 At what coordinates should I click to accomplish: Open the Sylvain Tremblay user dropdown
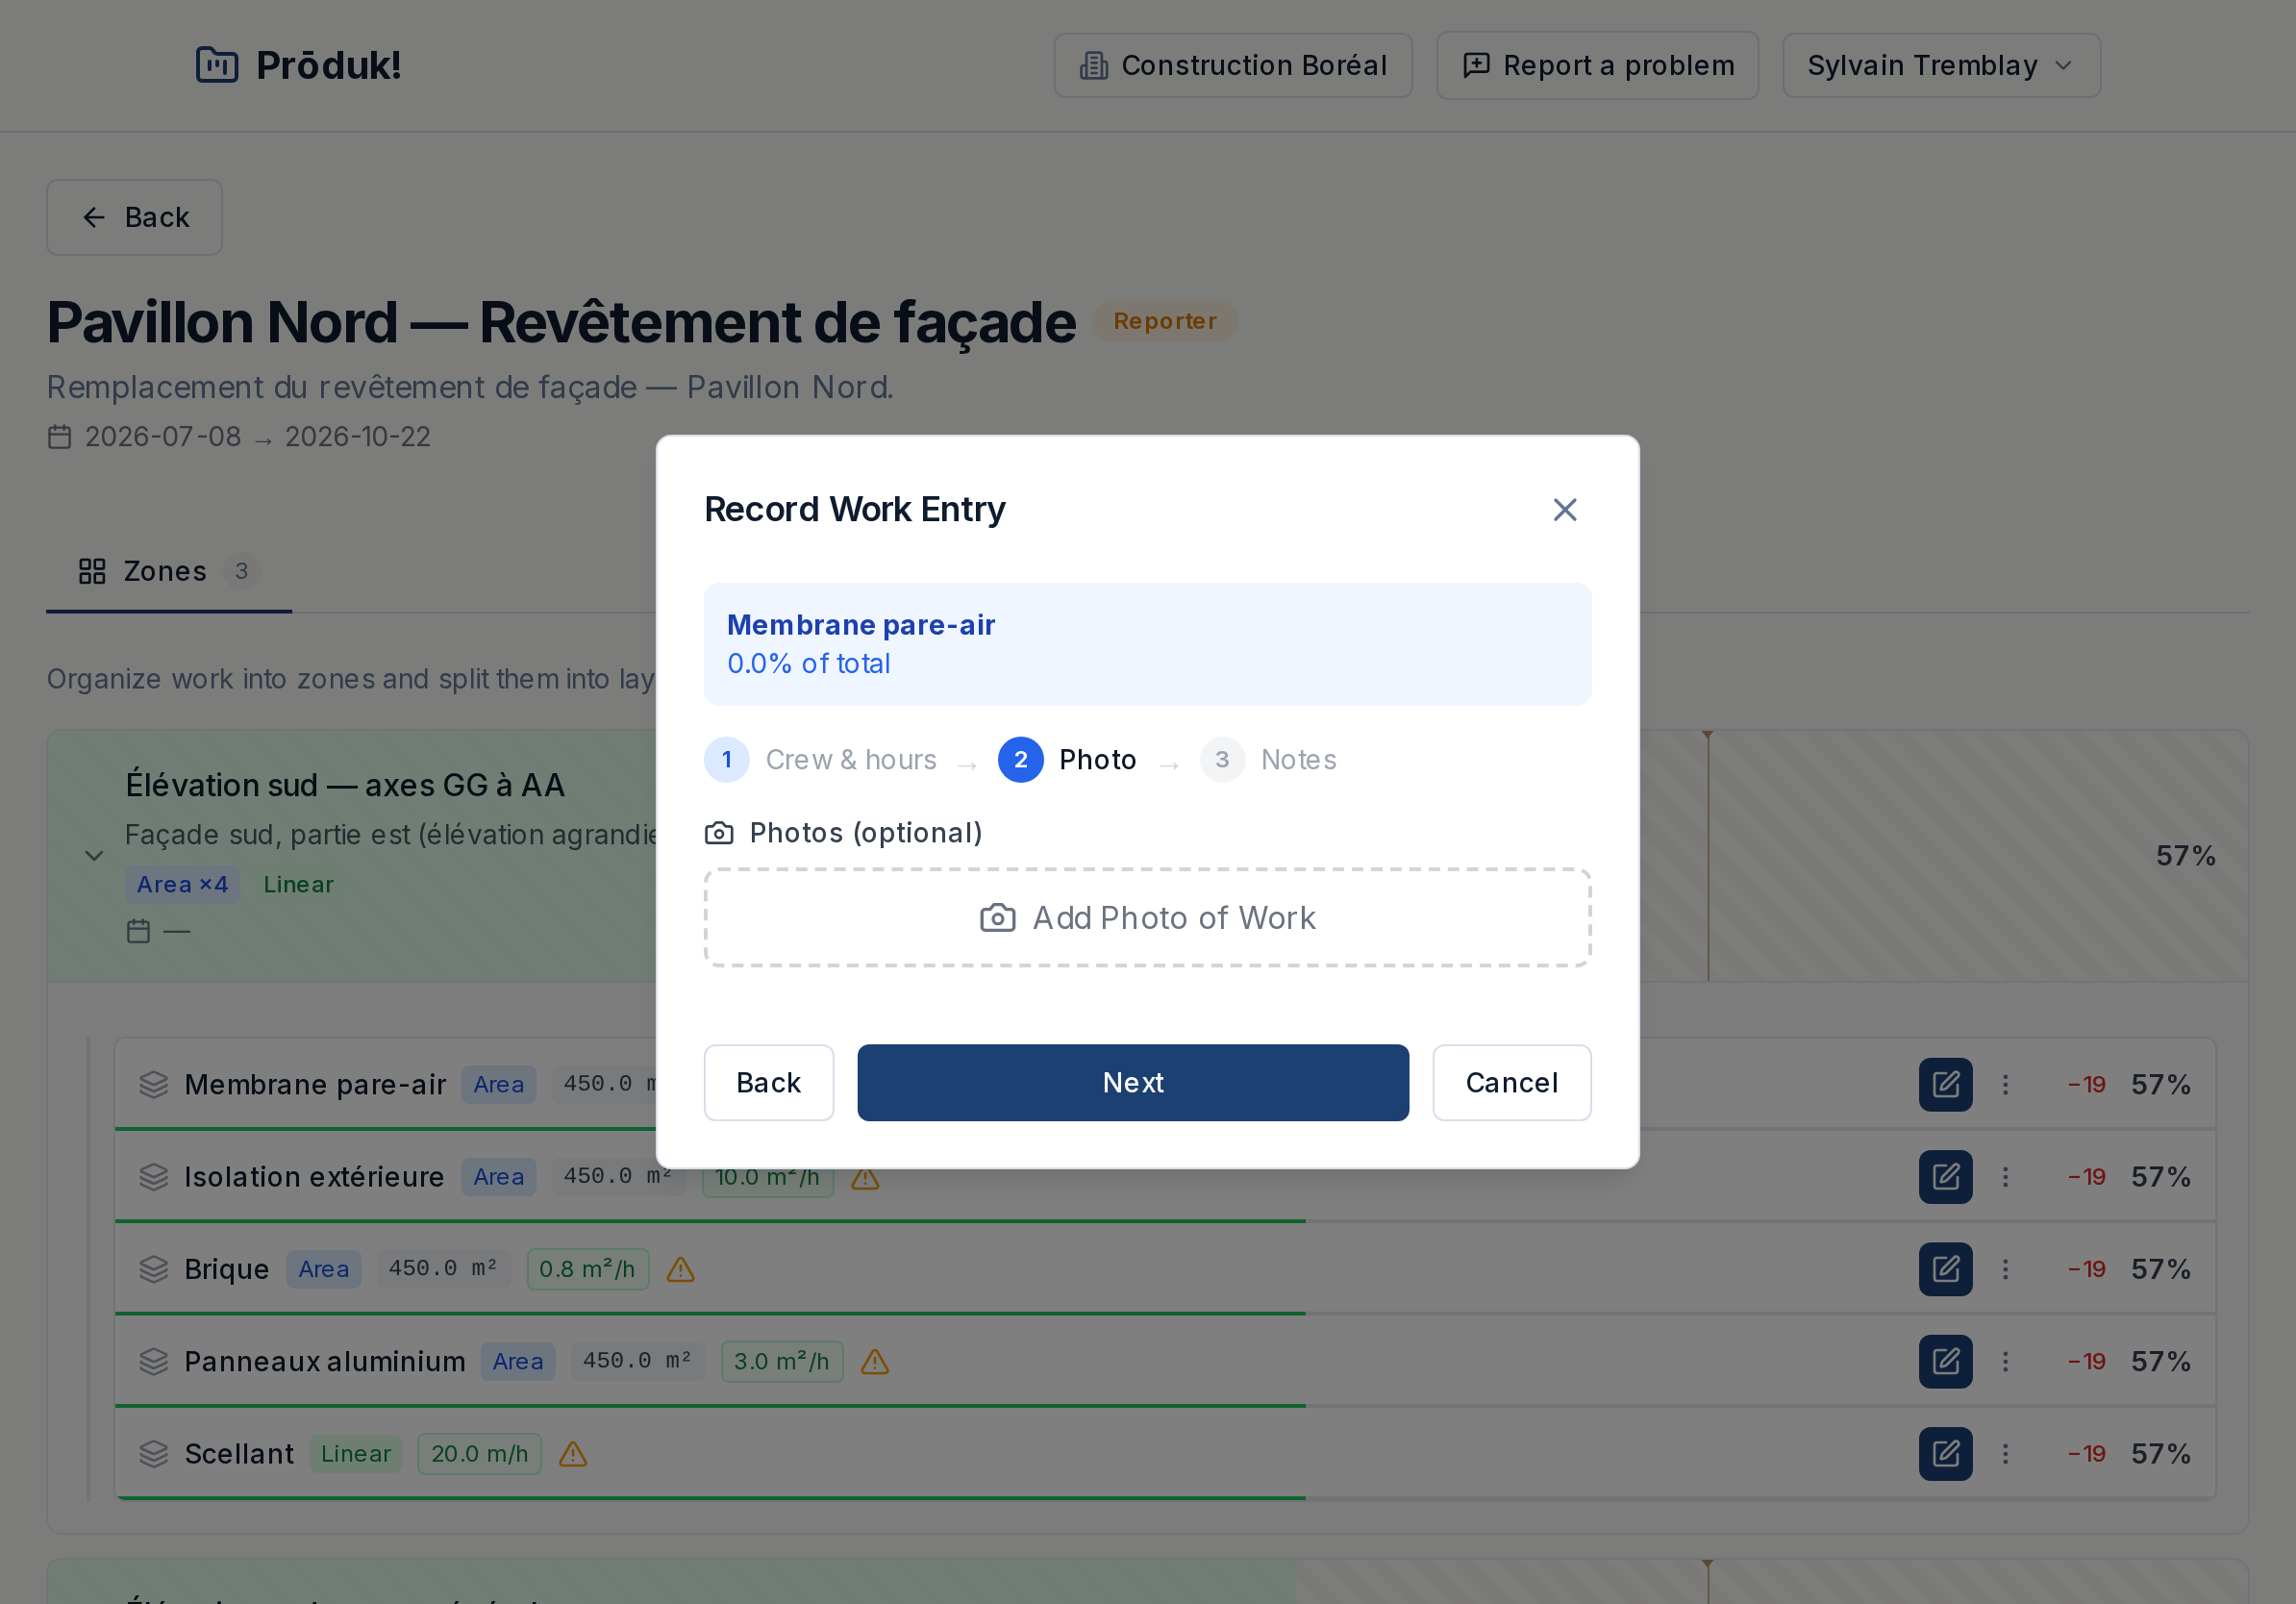coord(1940,65)
